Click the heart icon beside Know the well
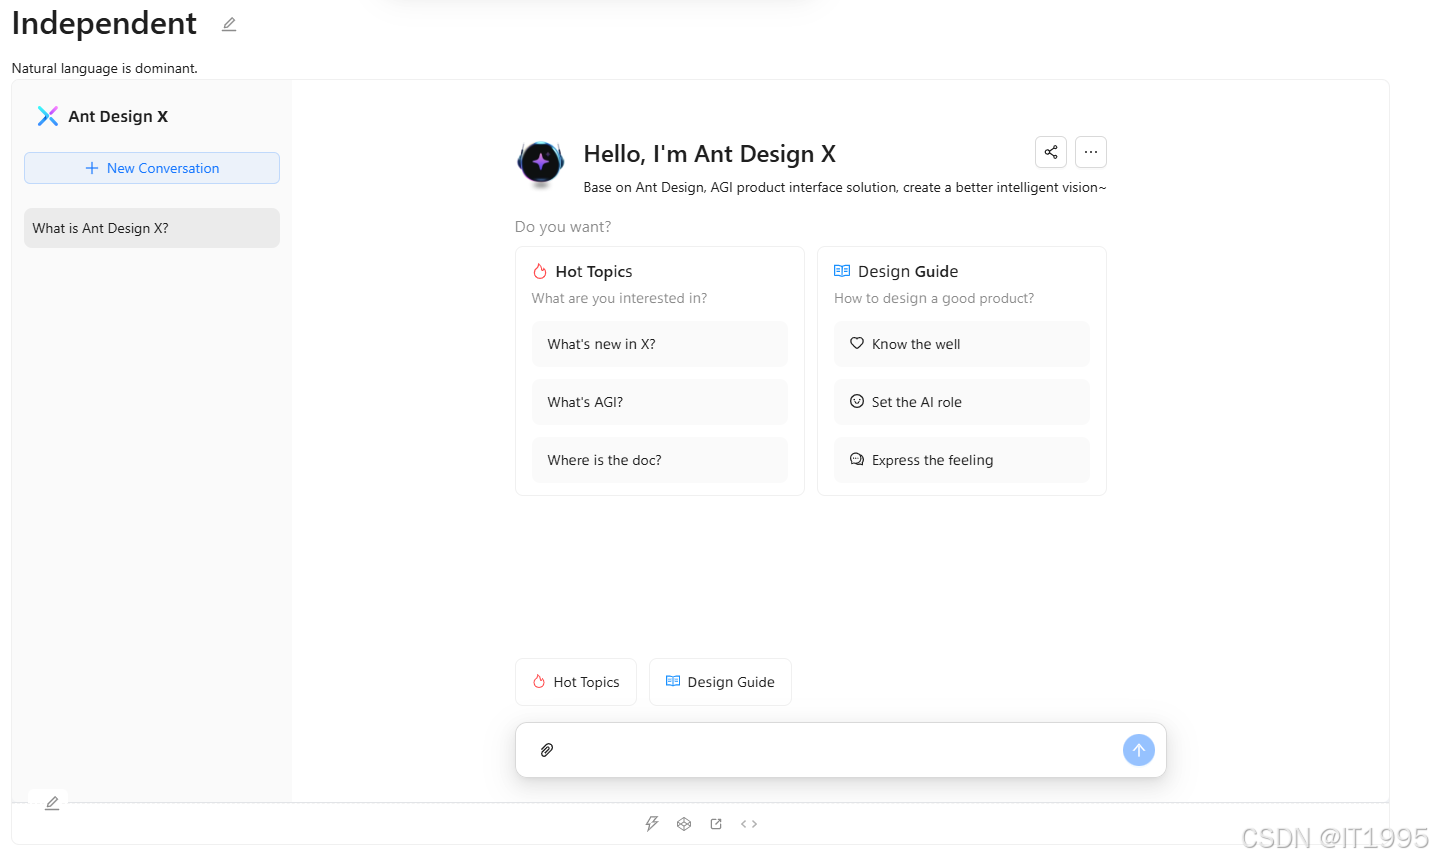 click(857, 343)
